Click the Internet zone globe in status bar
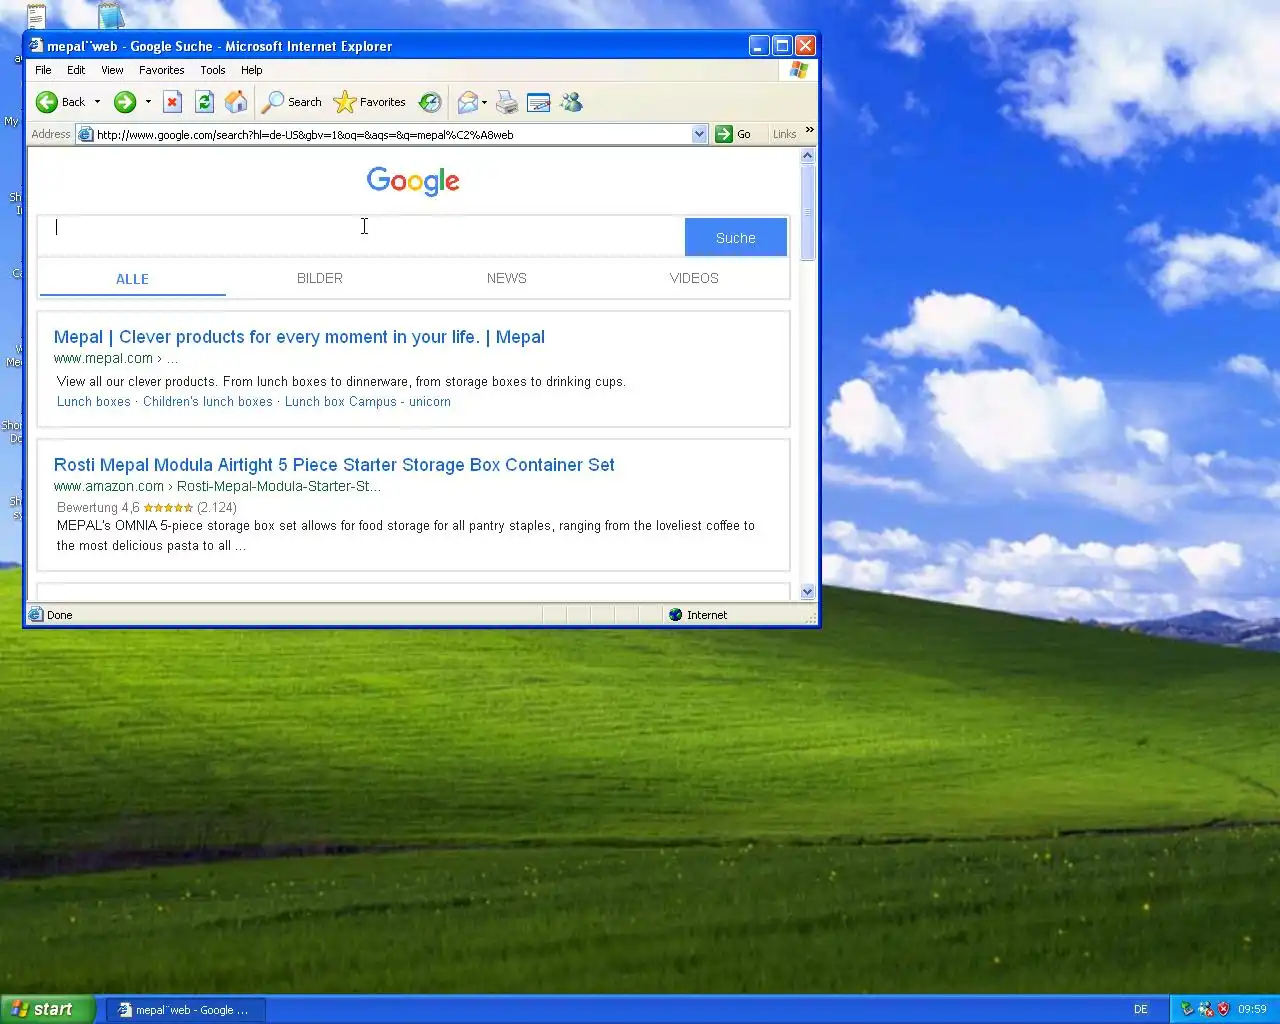This screenshot has height=1024, width=1280. point(675,615)
